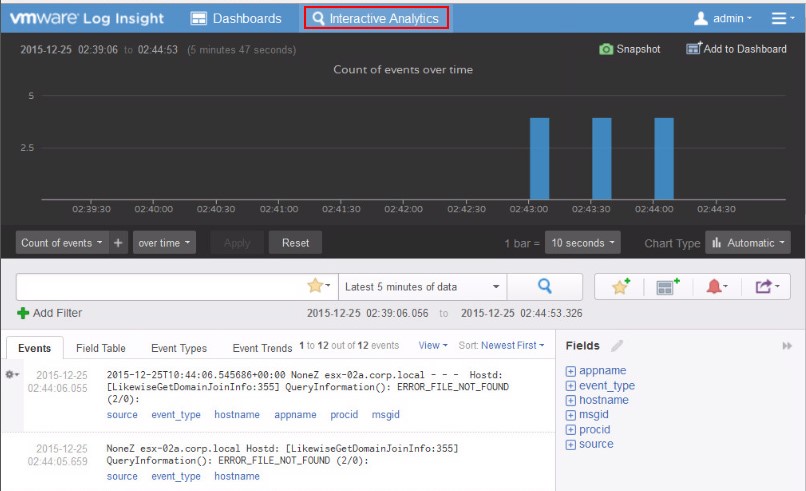The width and height of the screenshot is (806, 491).
Task: Switch to the Field Table tab
Action: [x=101, y=348]
